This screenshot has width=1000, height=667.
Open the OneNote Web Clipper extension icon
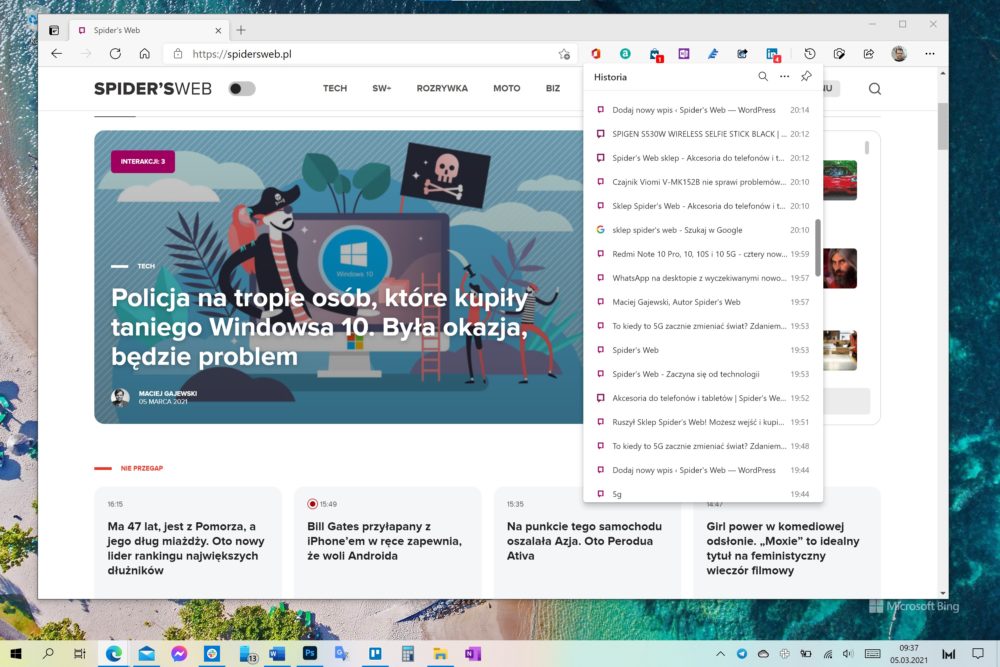click(684, 54)
